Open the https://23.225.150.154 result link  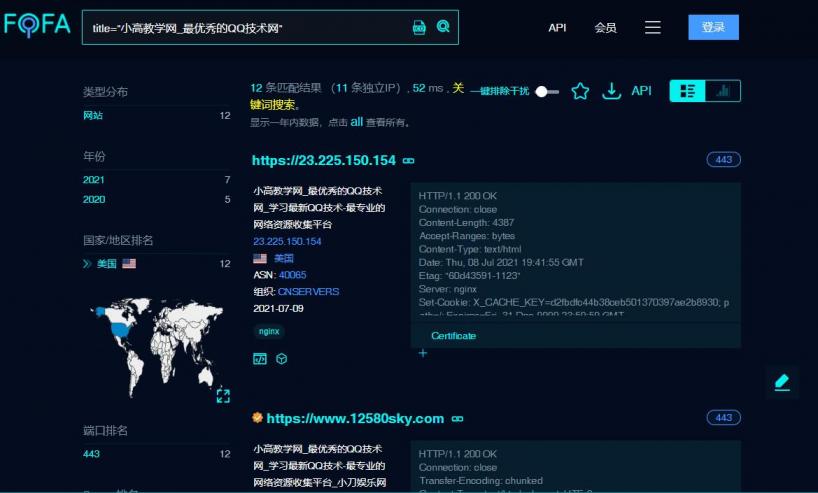pyautogui.click(x=324, y=160)
